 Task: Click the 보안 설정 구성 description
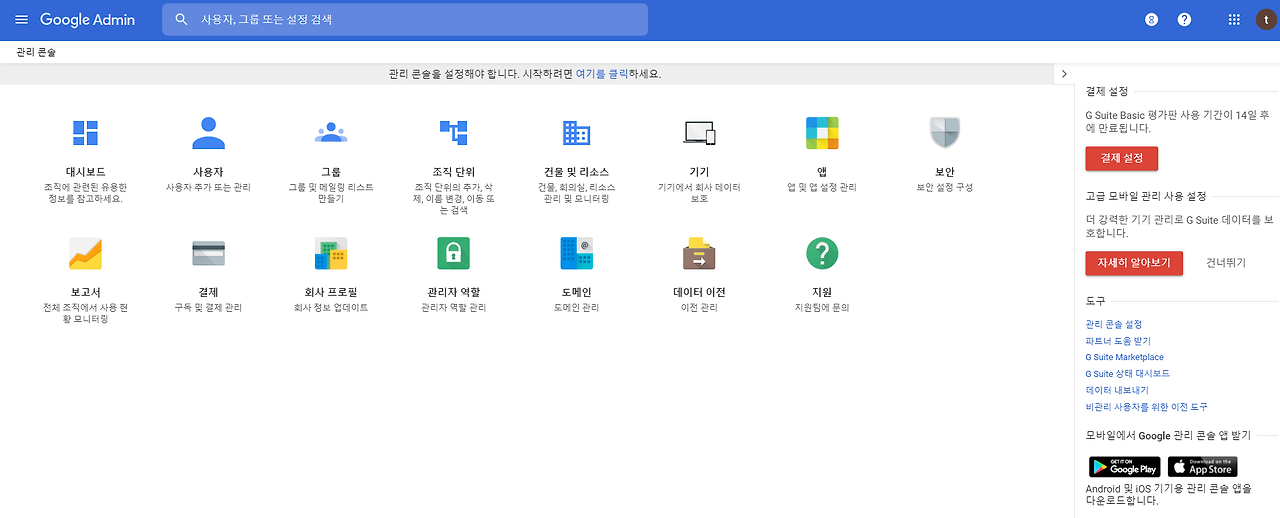945,187
